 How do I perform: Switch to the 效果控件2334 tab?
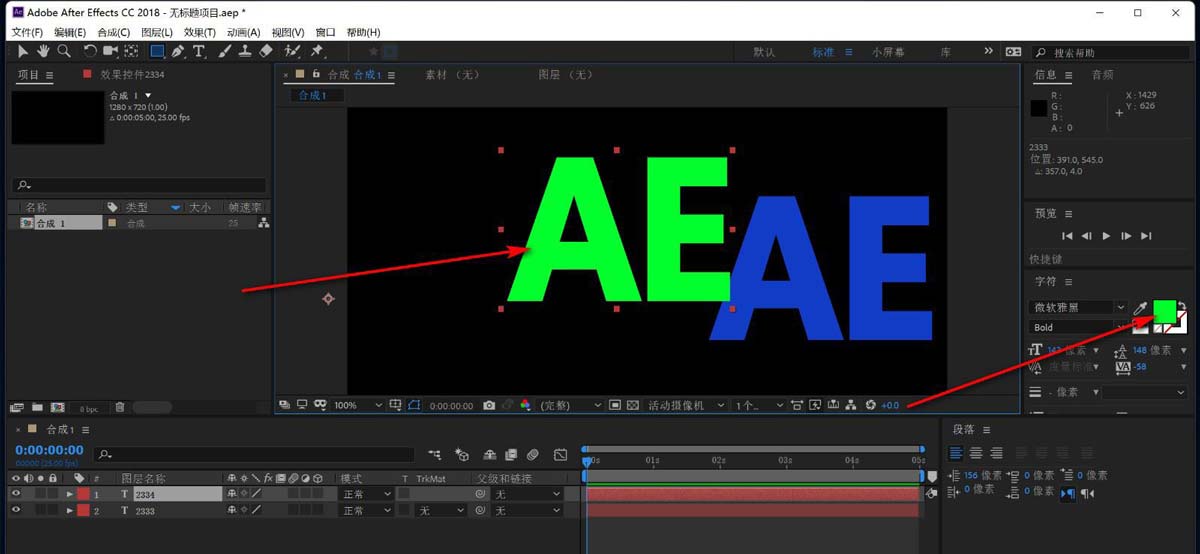click(x=131, y=75)
